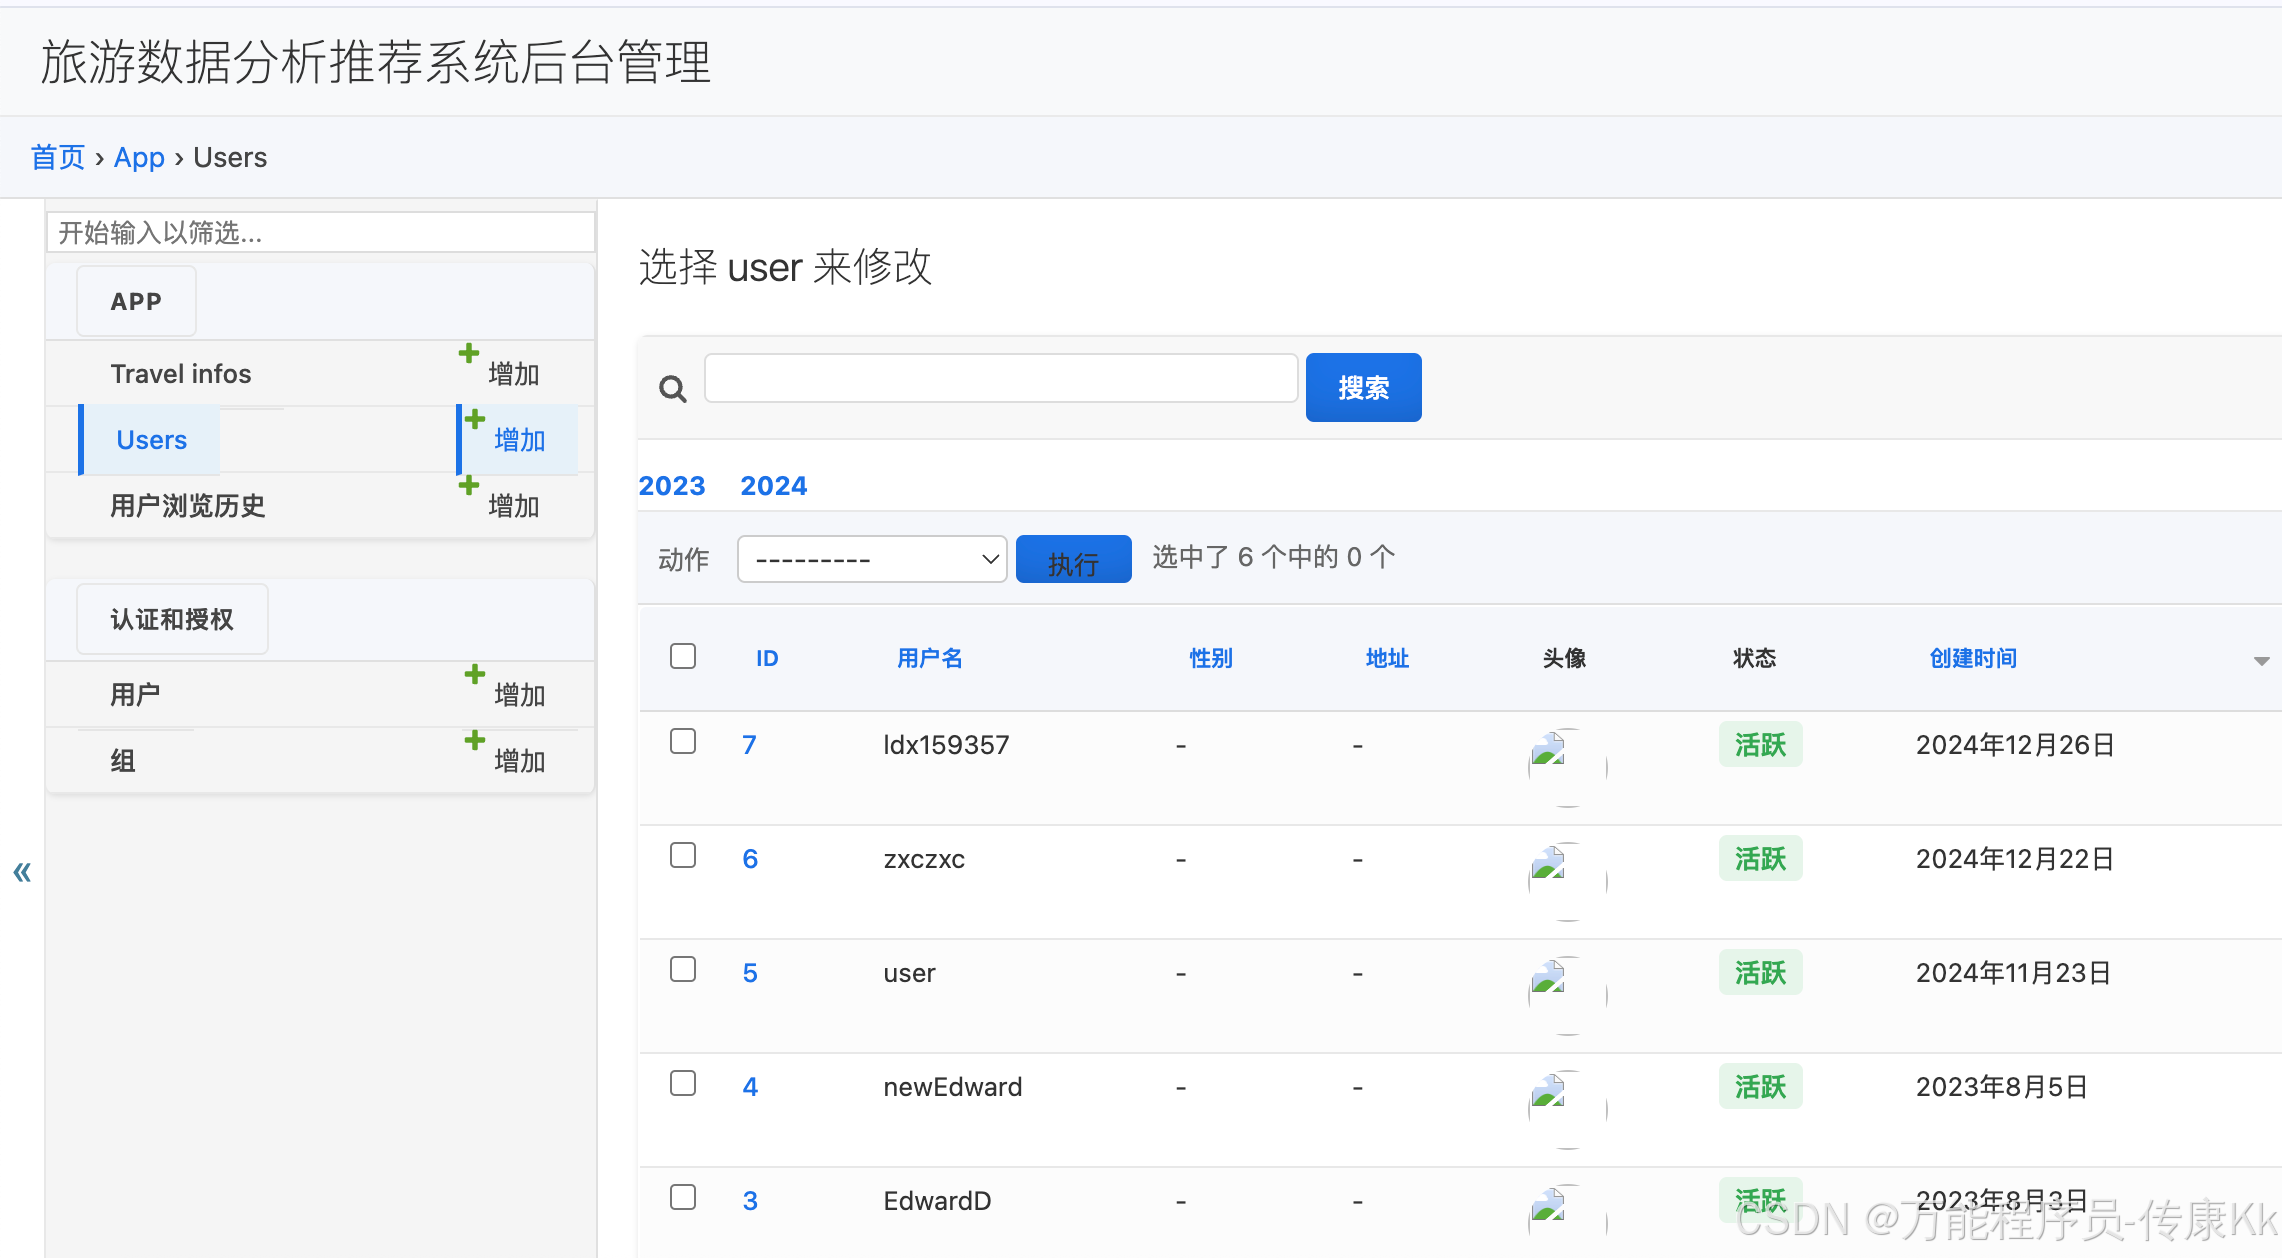
Task: Open Travel infos in sidebar
Action: (x=181, y=374)
